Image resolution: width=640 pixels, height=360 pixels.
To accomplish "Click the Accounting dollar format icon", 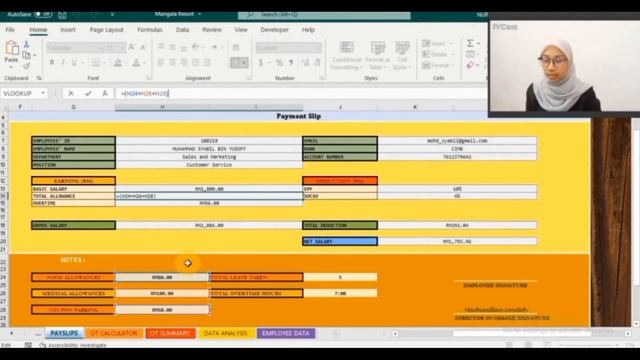I will 260,63.
